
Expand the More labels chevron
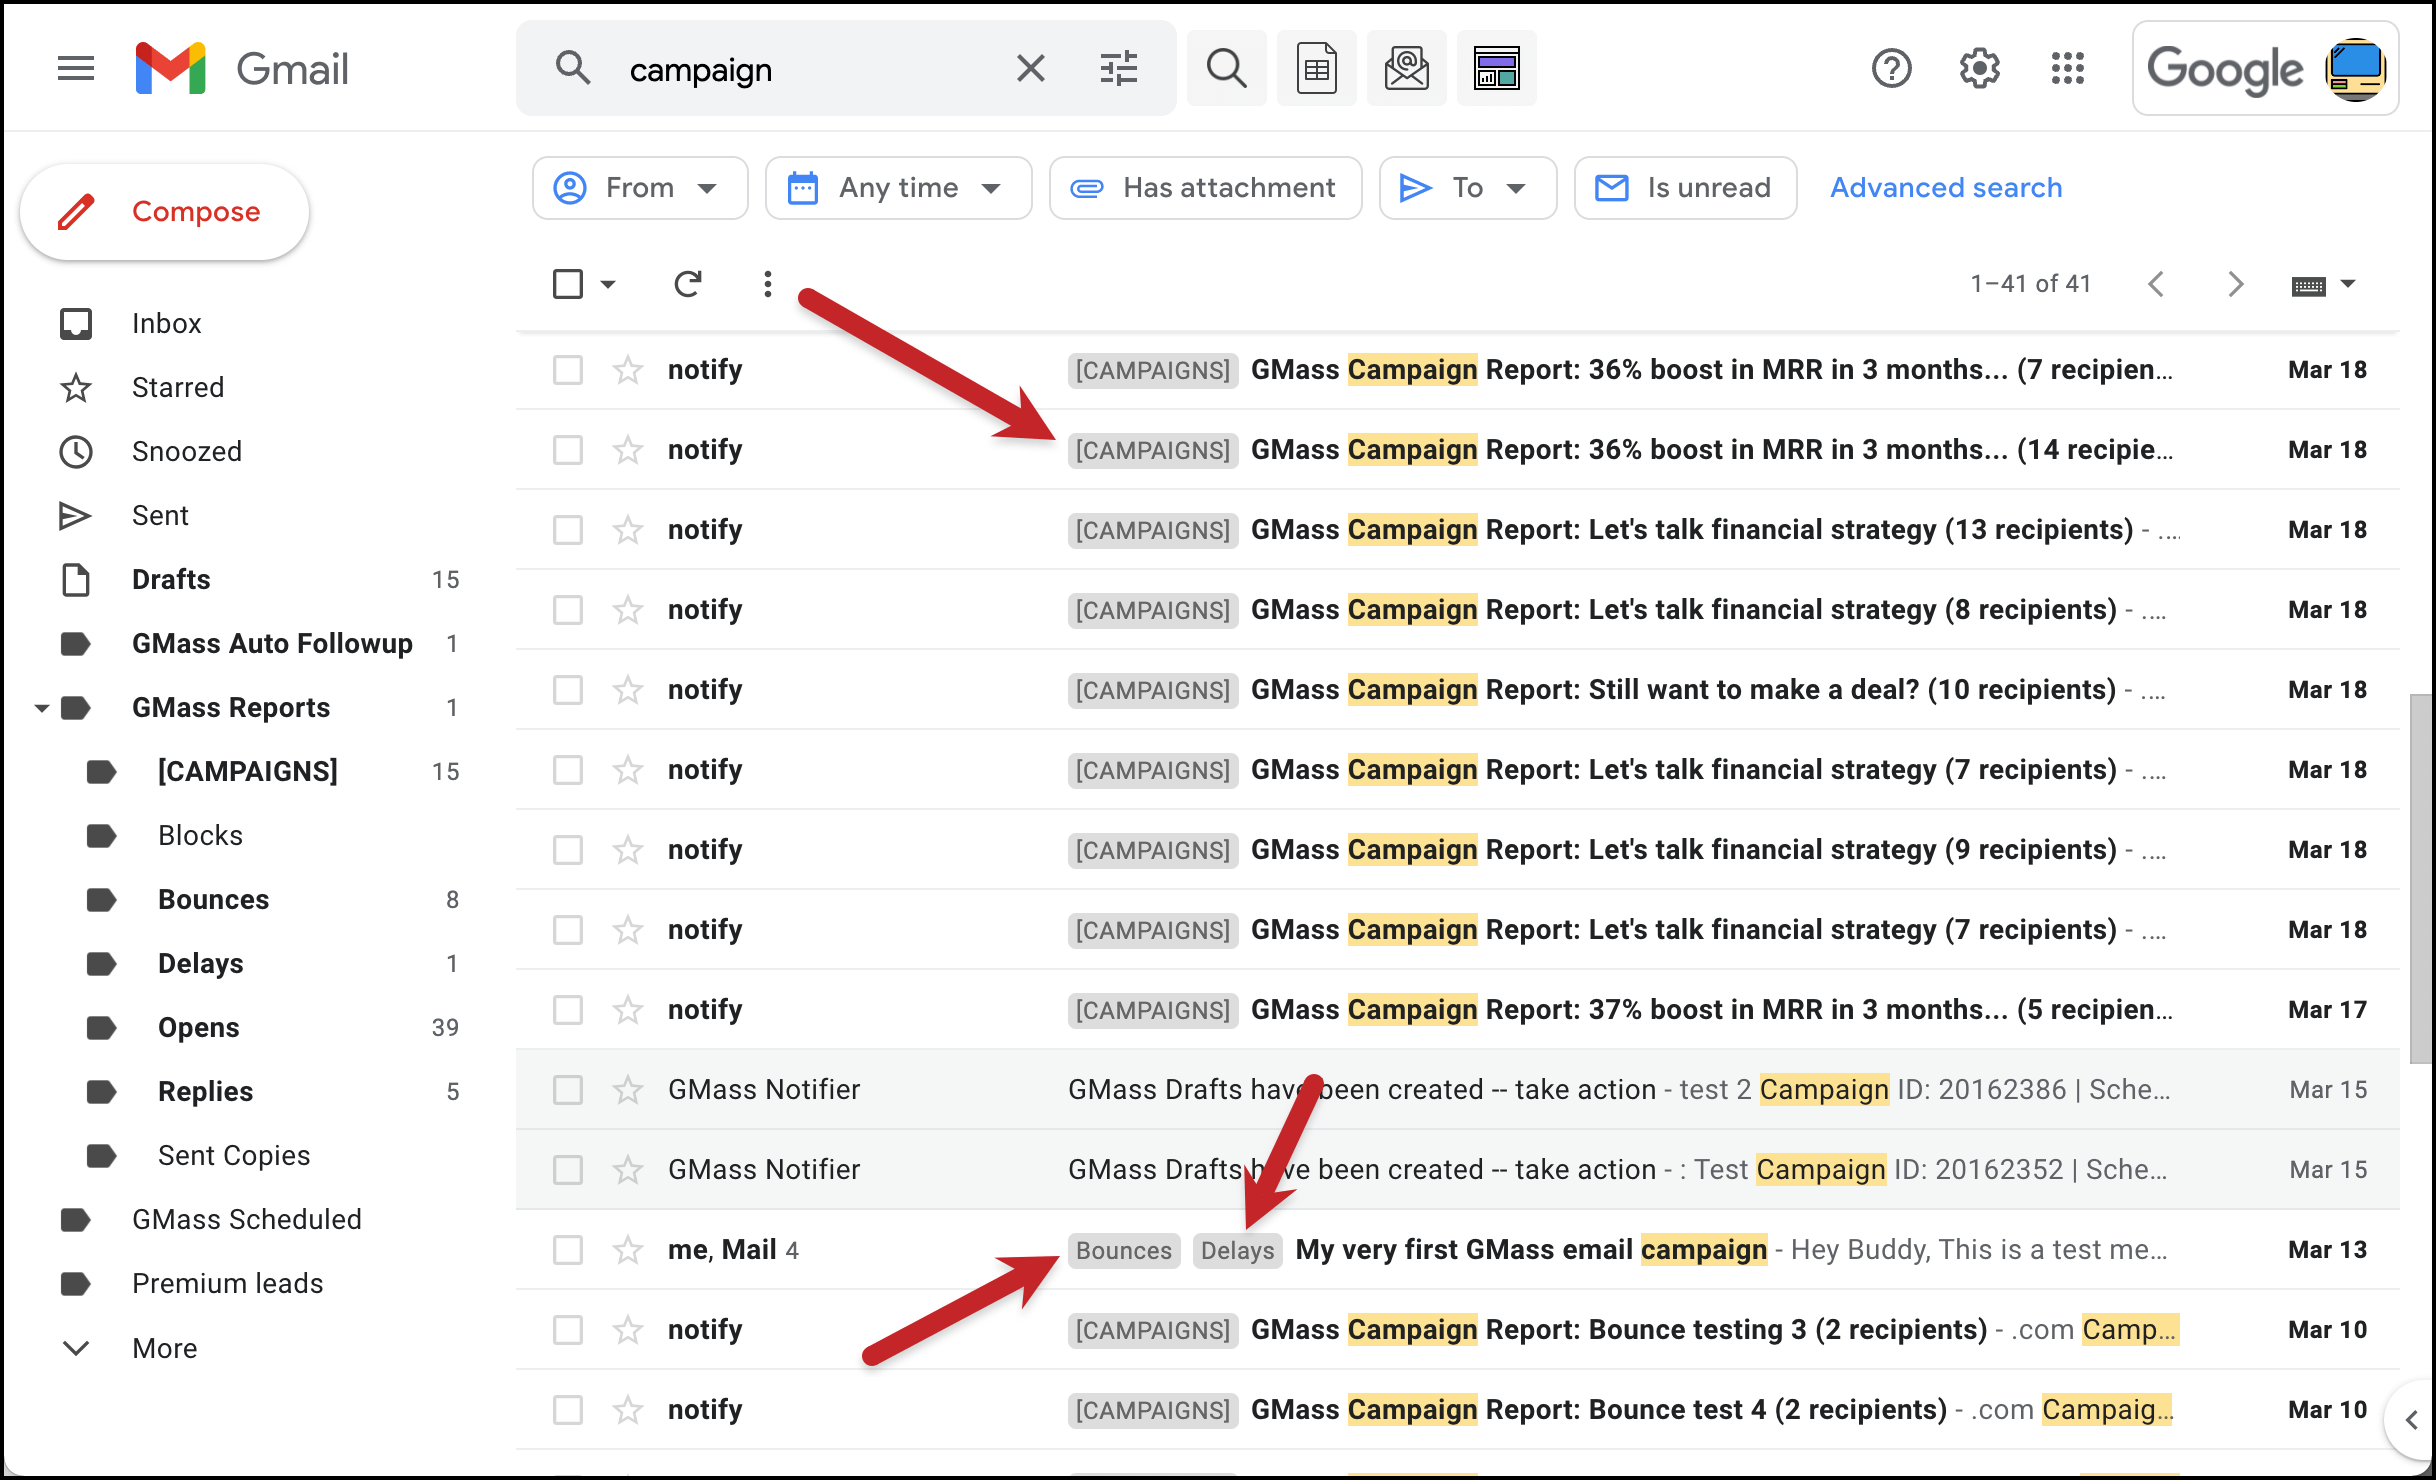tap(76, 1348)
